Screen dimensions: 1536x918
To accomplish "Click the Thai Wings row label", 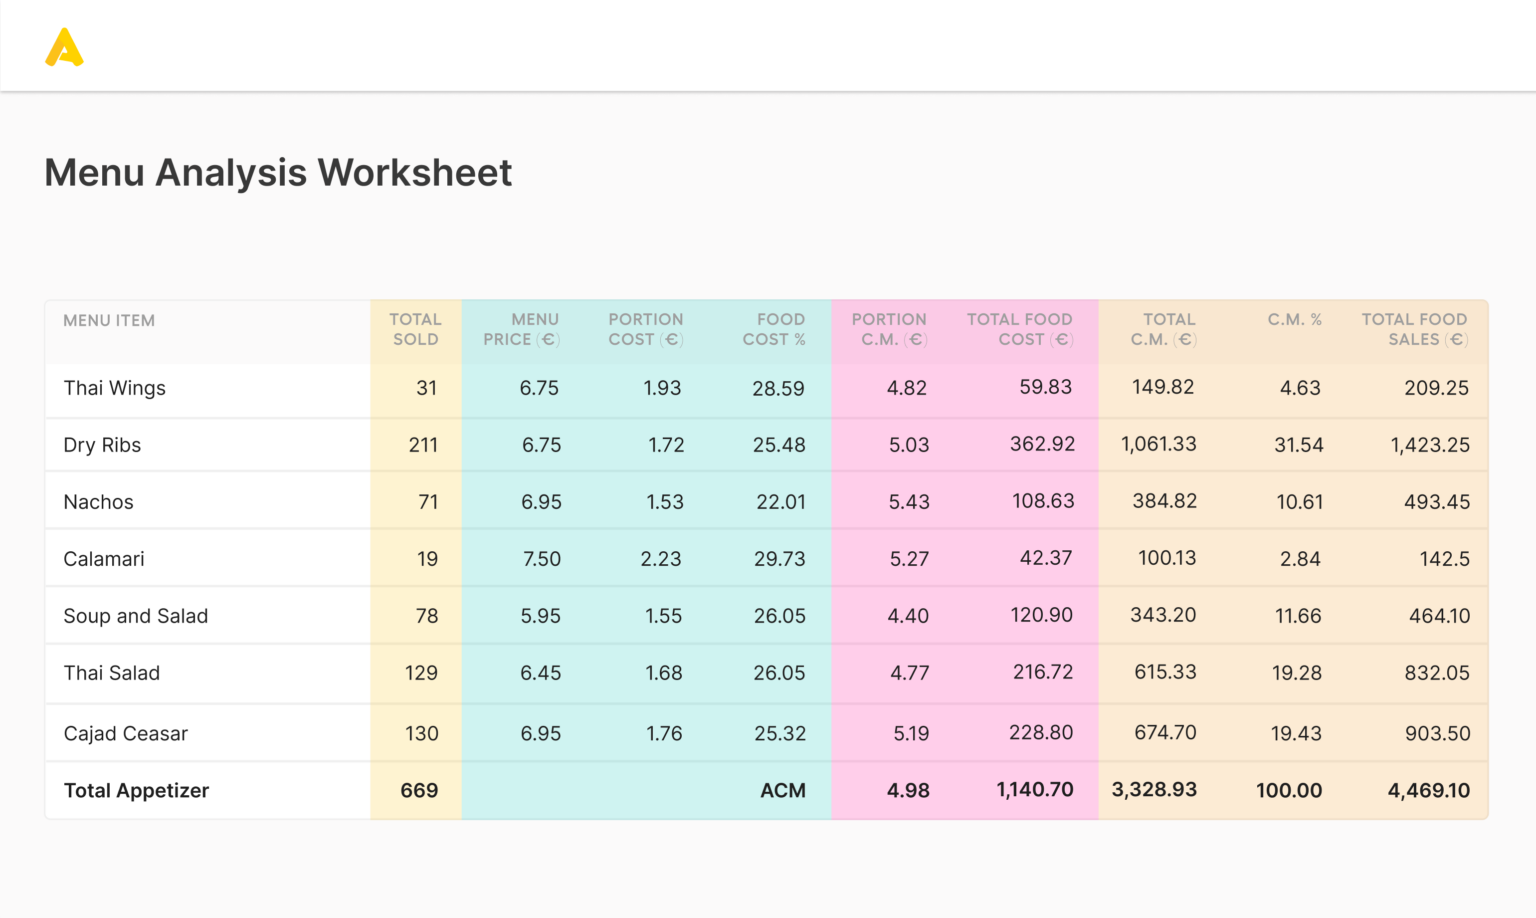I will (114, 388).
